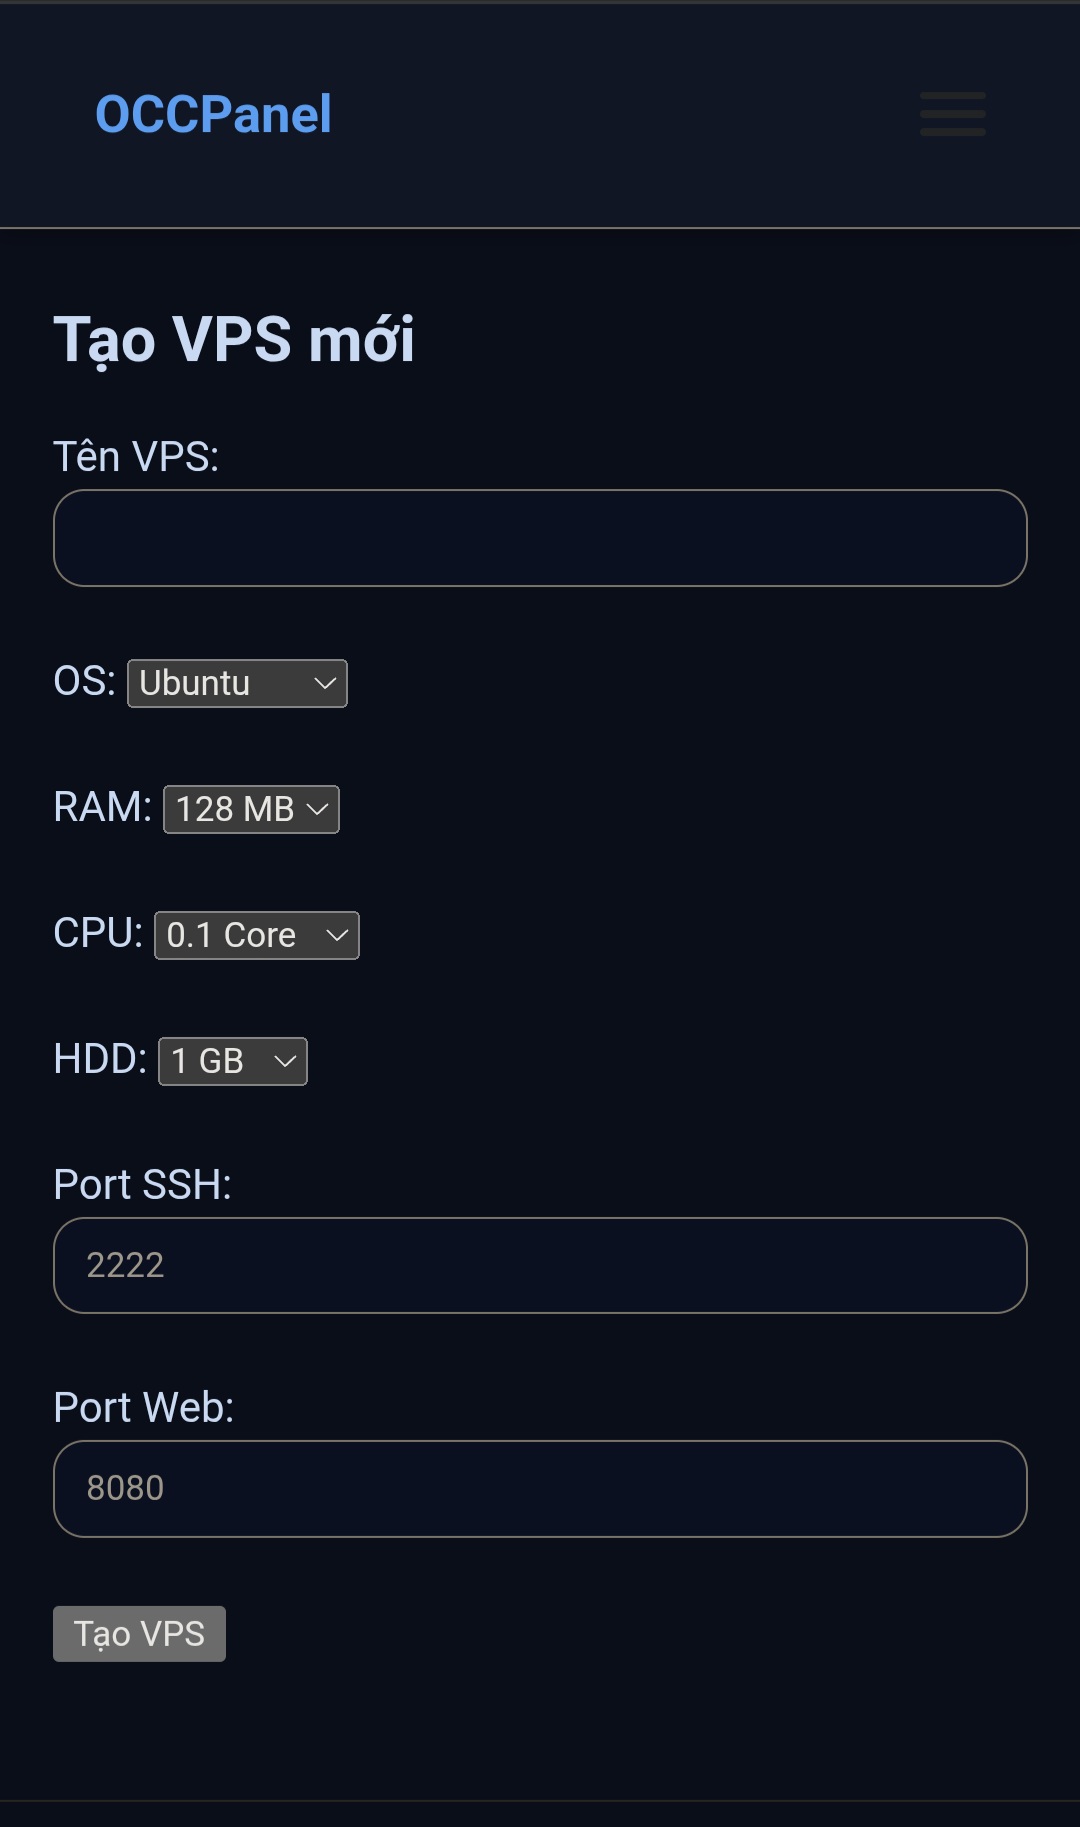Click the Port SSH label
This screenshot has width=1080, height=1827.
pyautogui.click(x=142, y=1185)
